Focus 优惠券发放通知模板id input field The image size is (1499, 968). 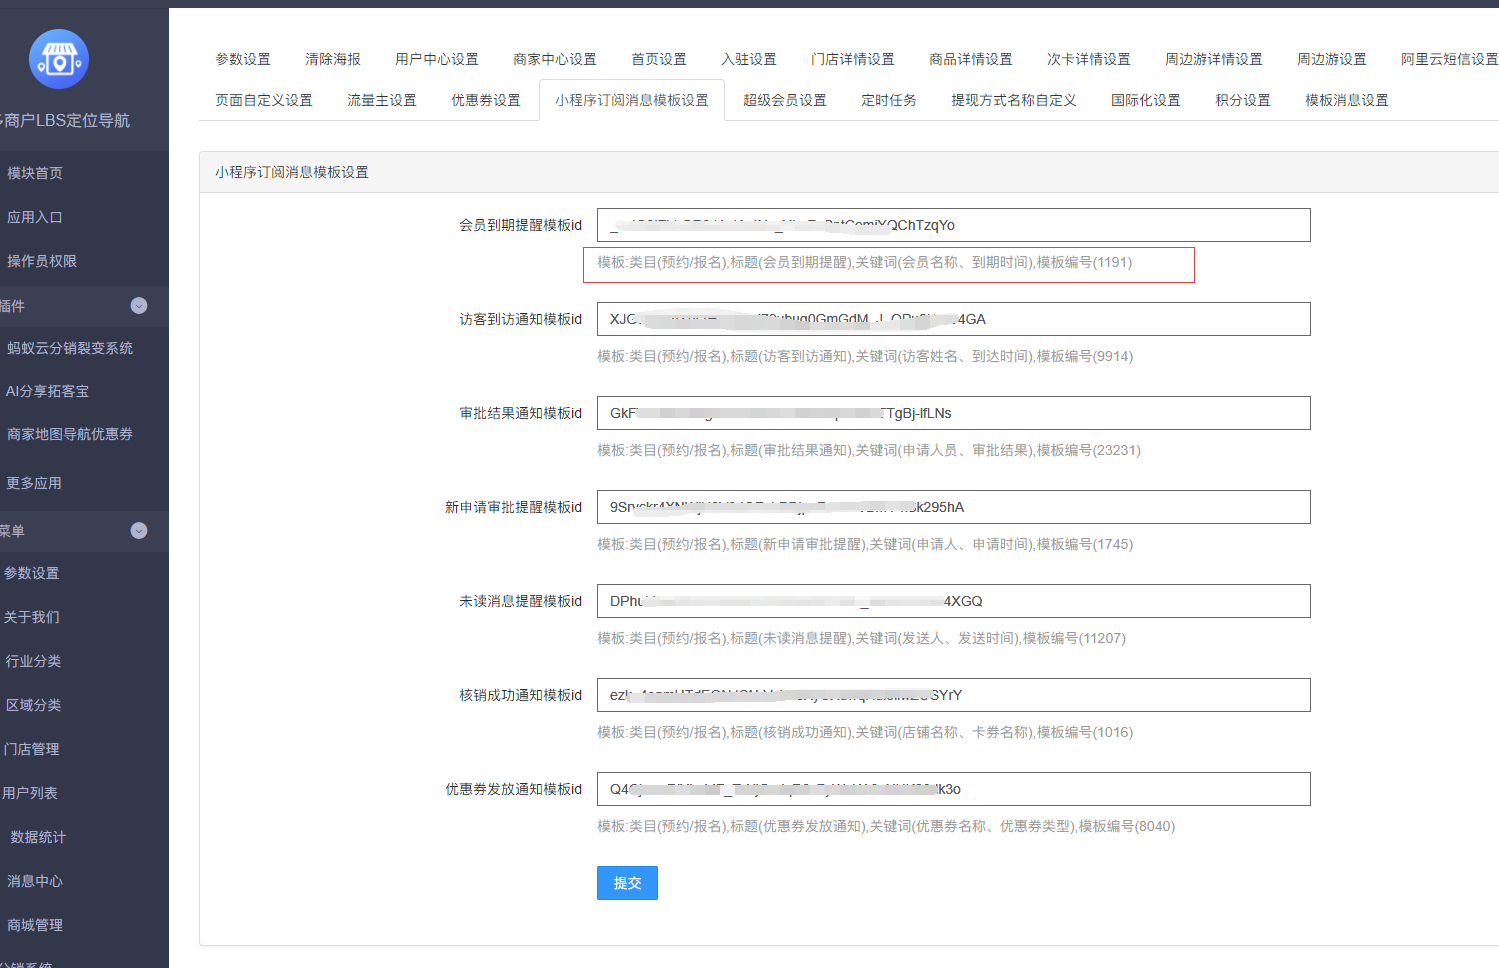click(954, 789)
